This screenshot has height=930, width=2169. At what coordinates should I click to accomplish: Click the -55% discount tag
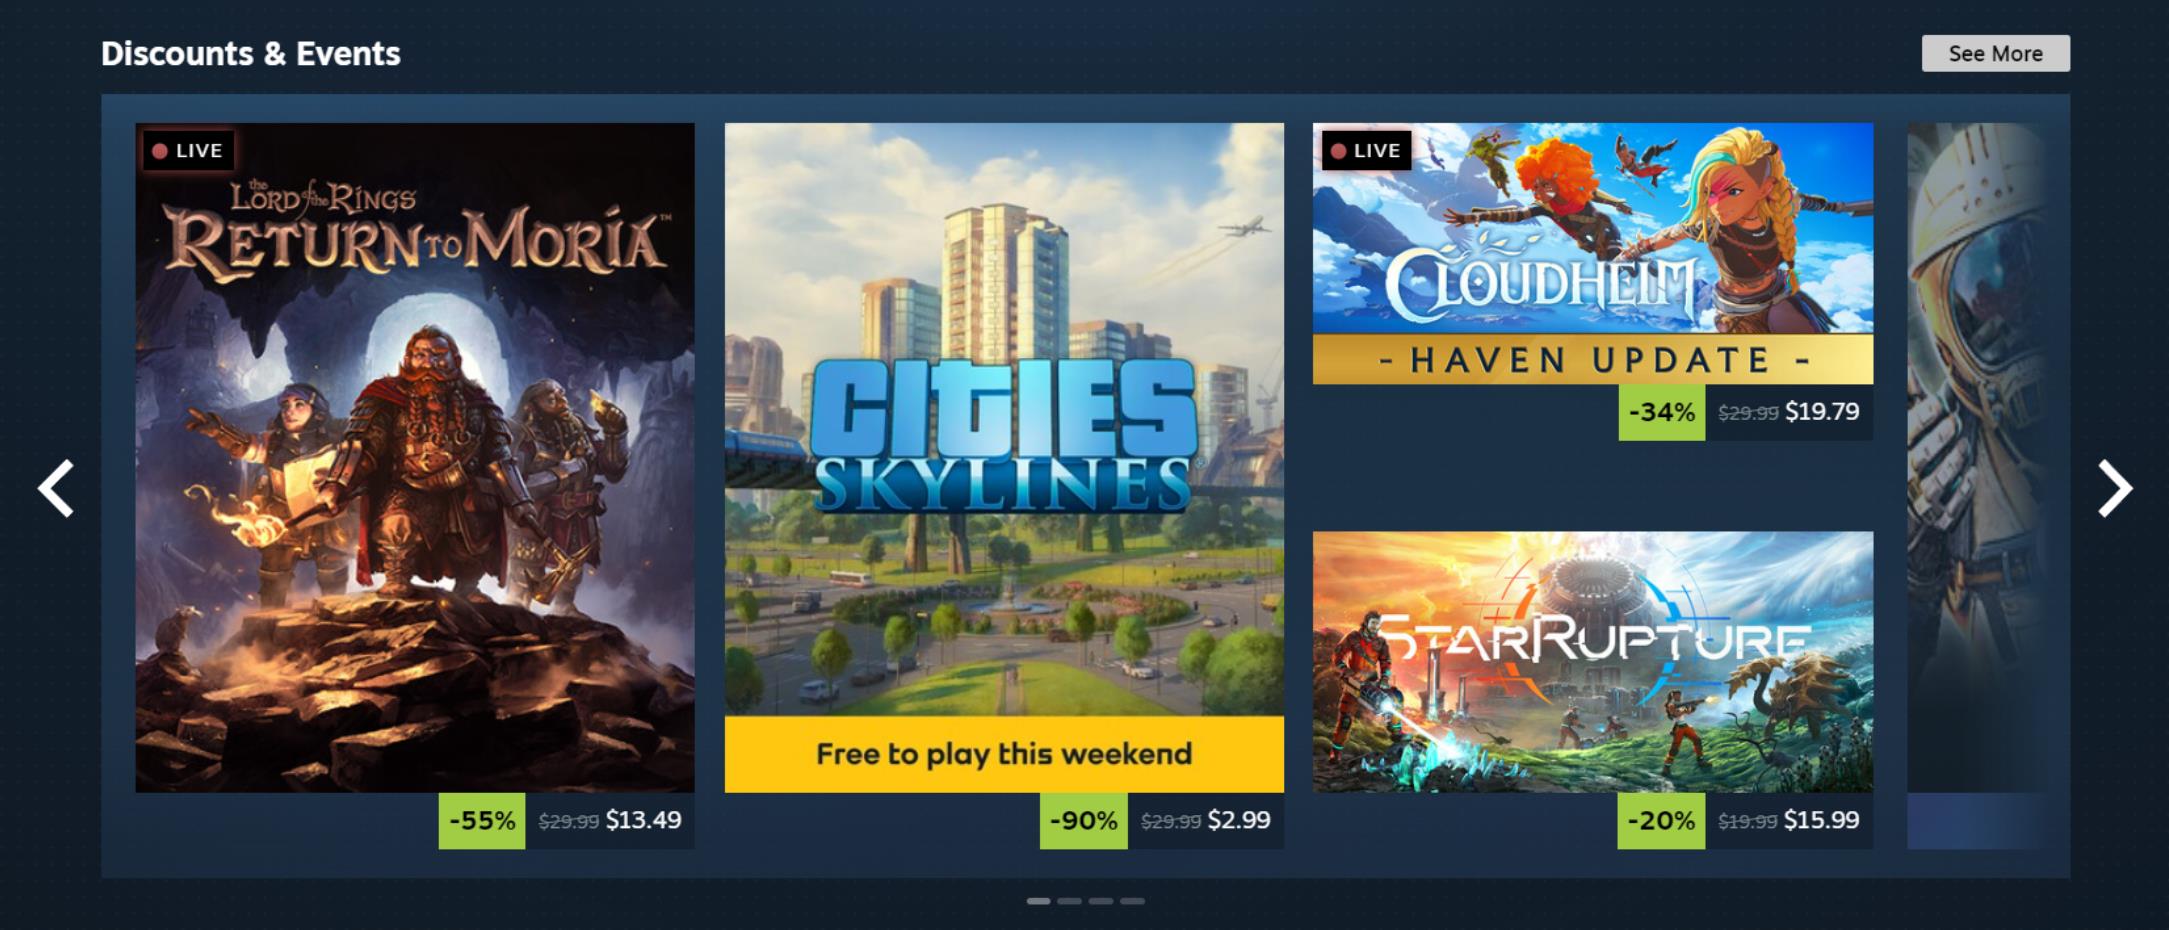[482, 821]
